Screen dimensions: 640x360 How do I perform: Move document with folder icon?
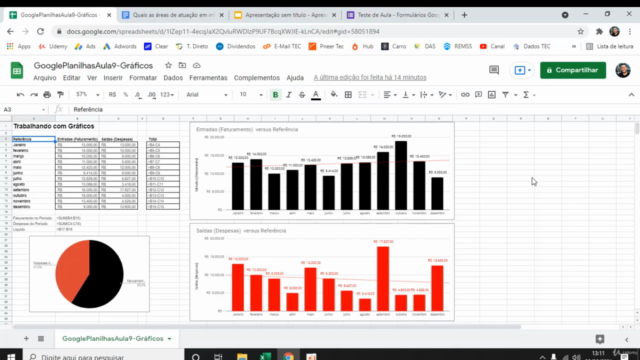pyautogui.click(x=182, y=65)
